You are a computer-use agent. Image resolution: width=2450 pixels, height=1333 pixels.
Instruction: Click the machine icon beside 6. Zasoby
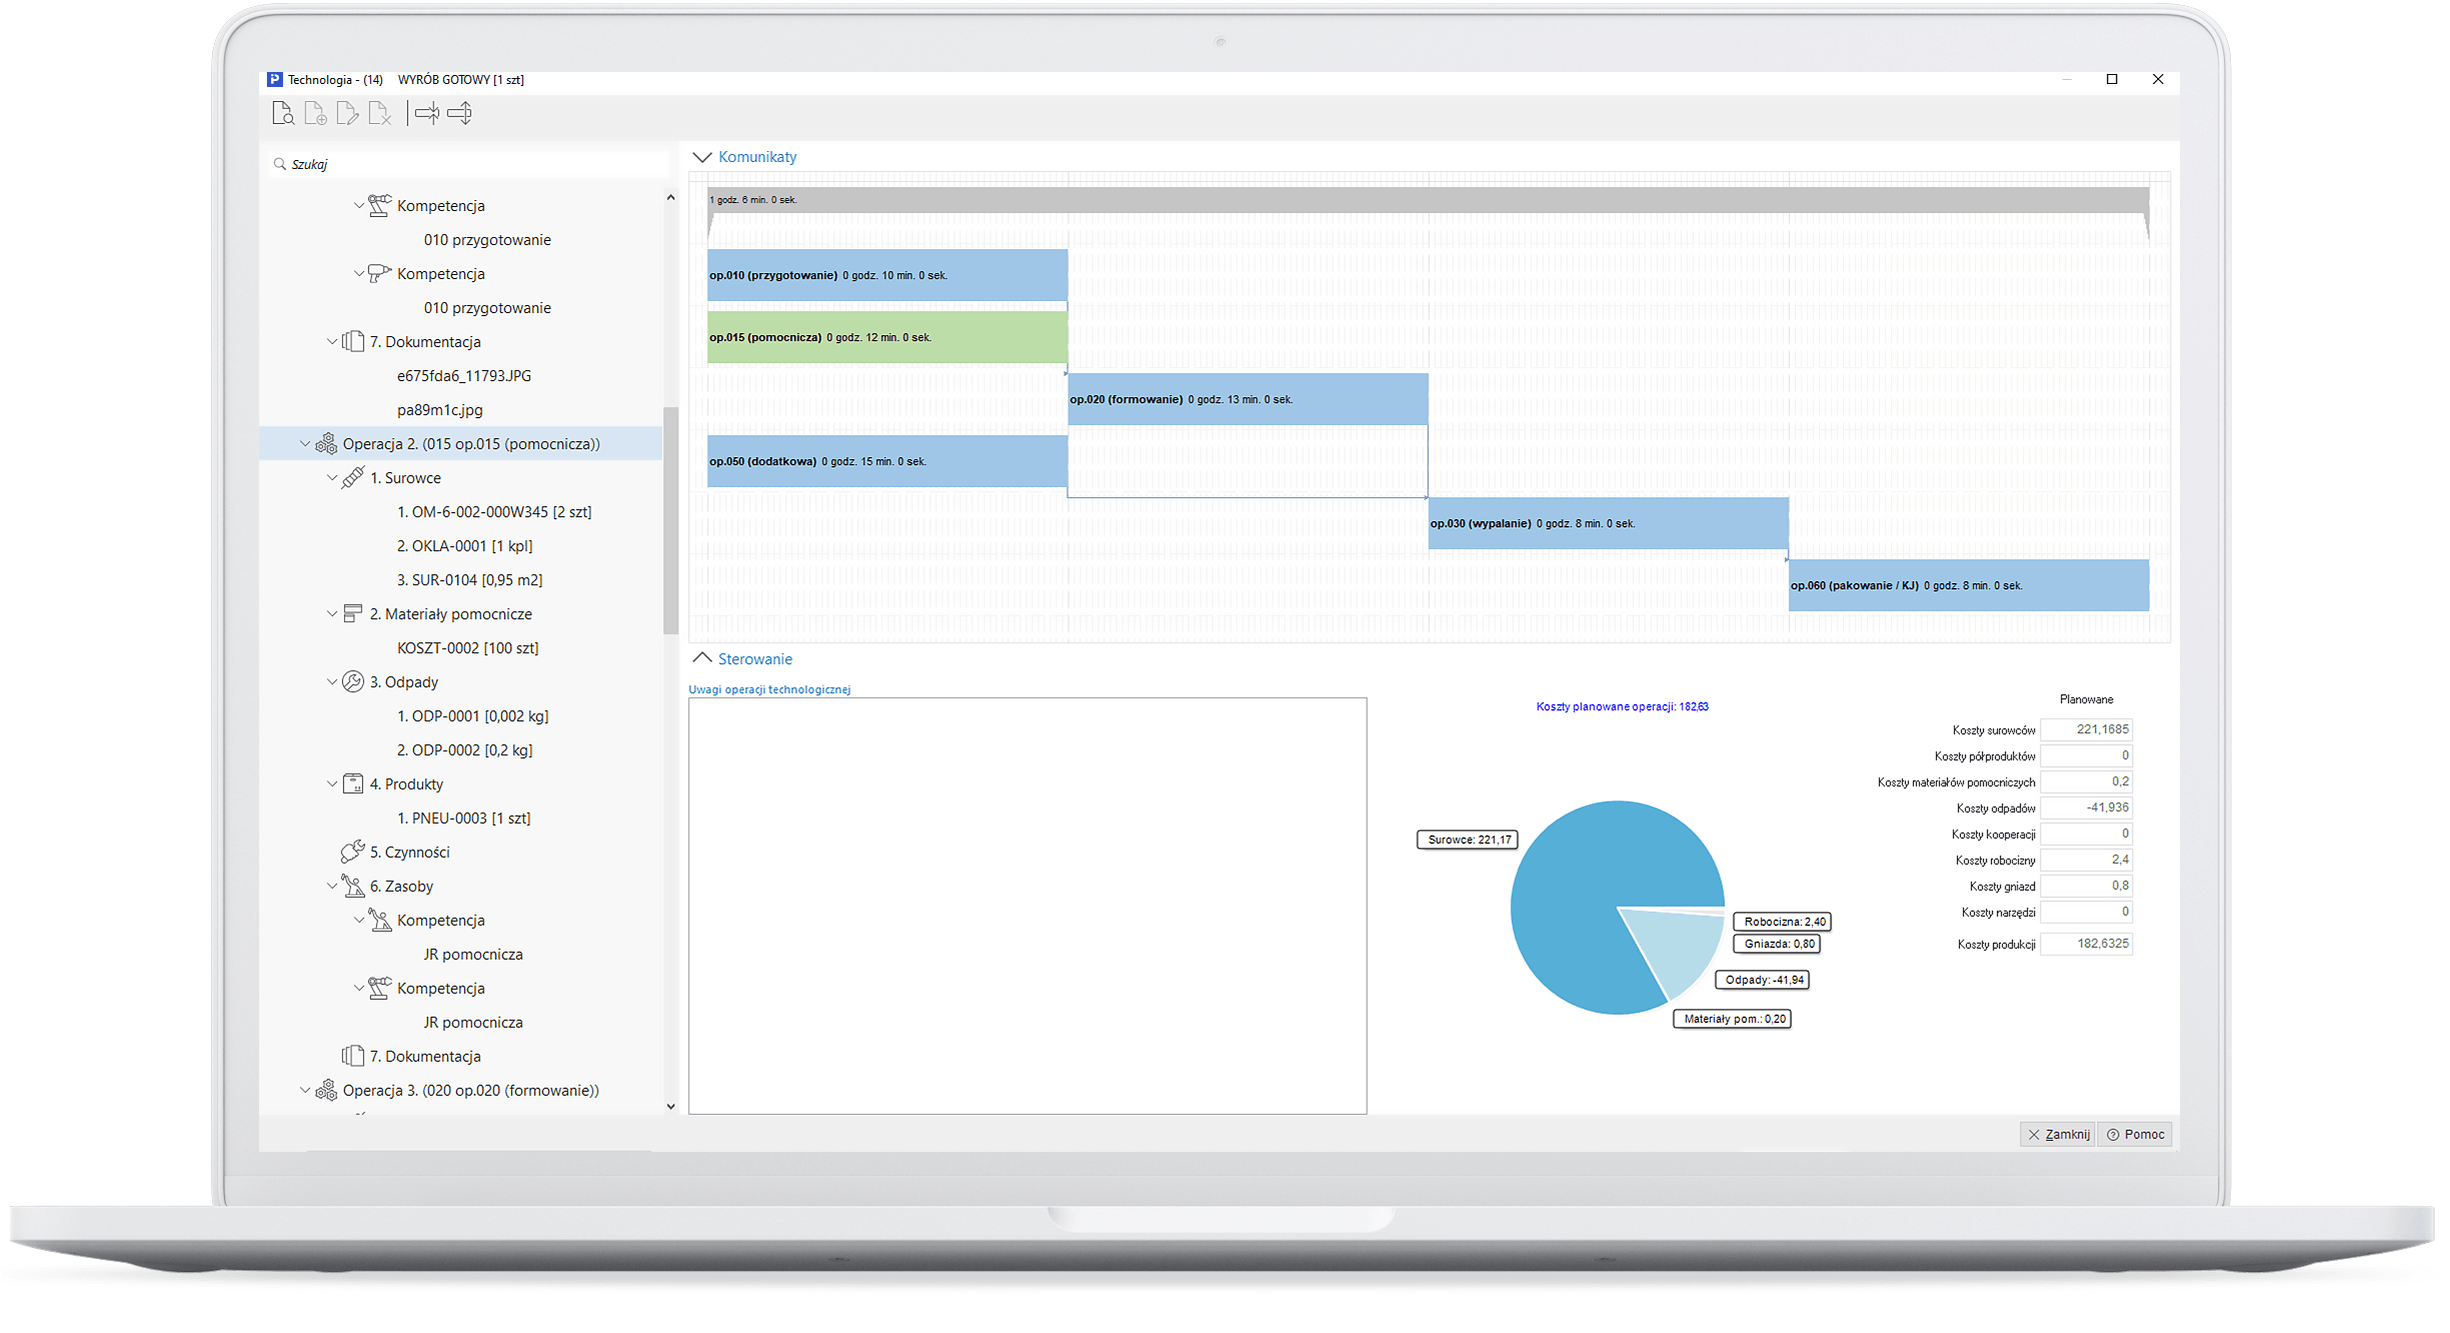353,886
